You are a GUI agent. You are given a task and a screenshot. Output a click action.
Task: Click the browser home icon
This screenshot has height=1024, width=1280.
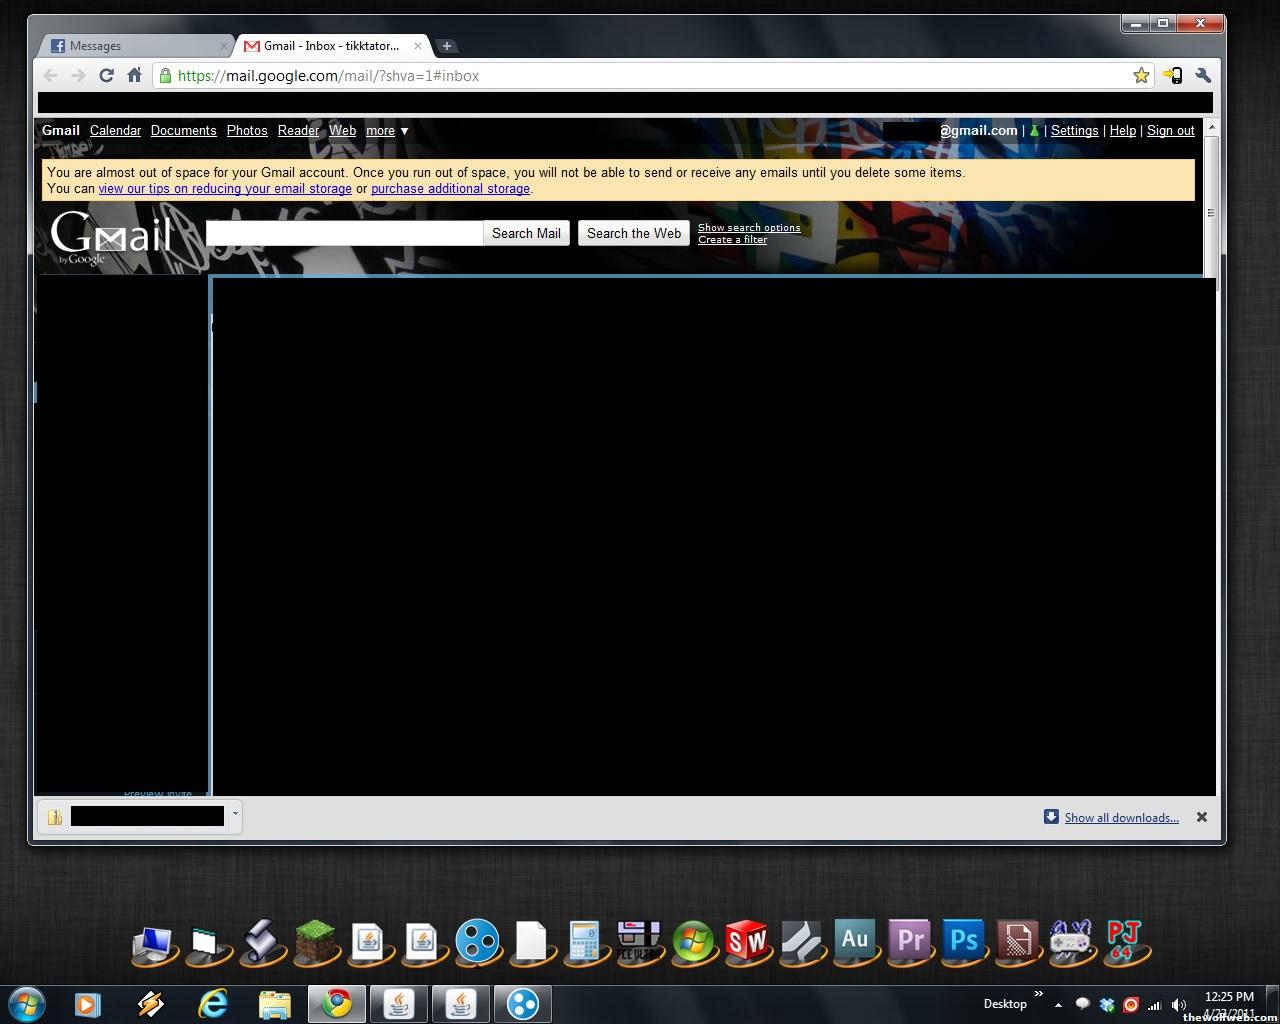click(x=134, y=76)
